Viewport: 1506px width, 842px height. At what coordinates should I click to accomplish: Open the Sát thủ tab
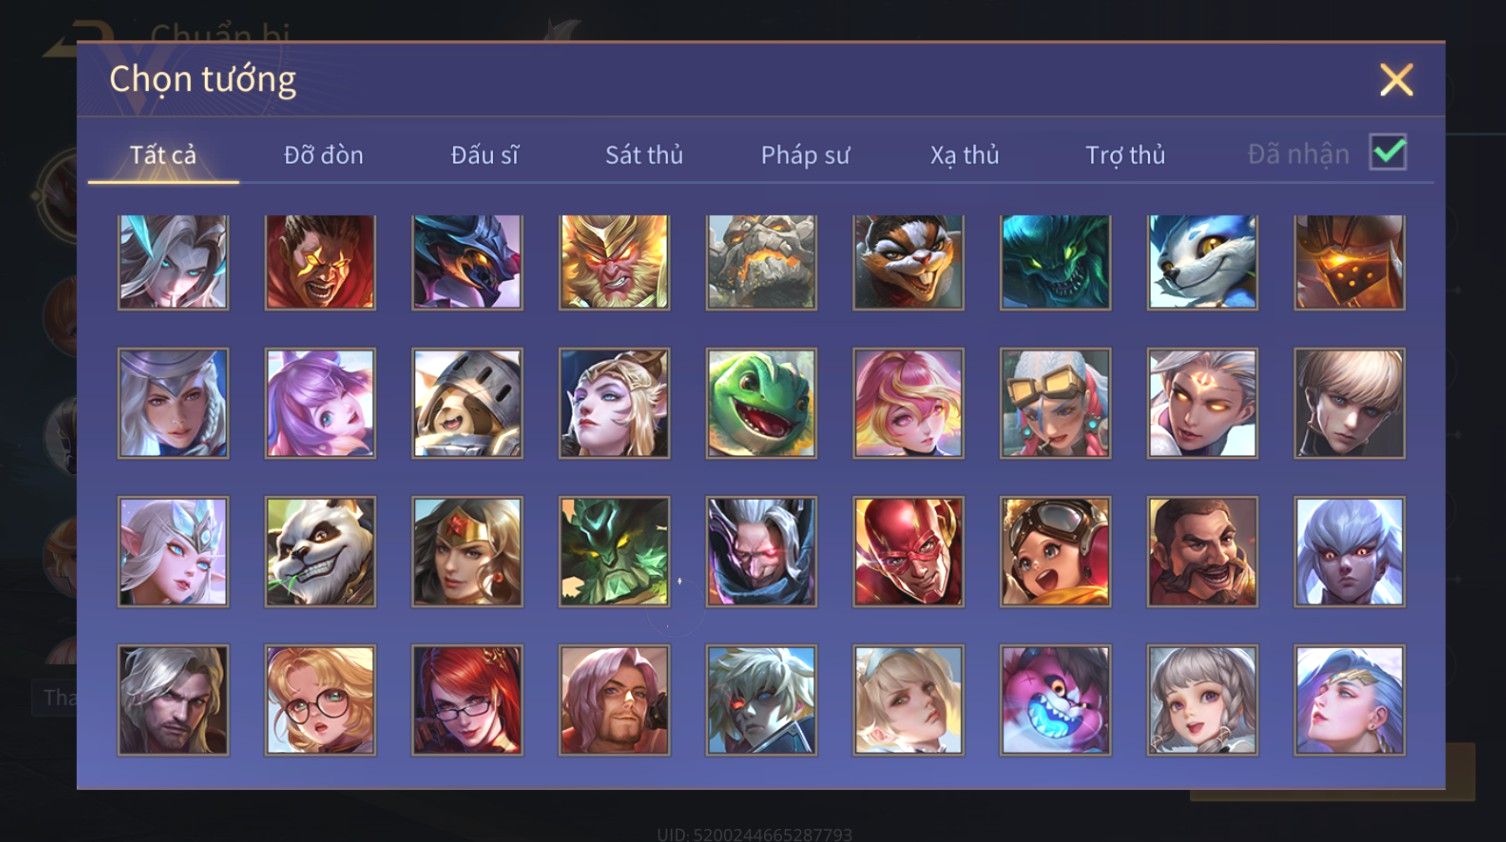644,155
